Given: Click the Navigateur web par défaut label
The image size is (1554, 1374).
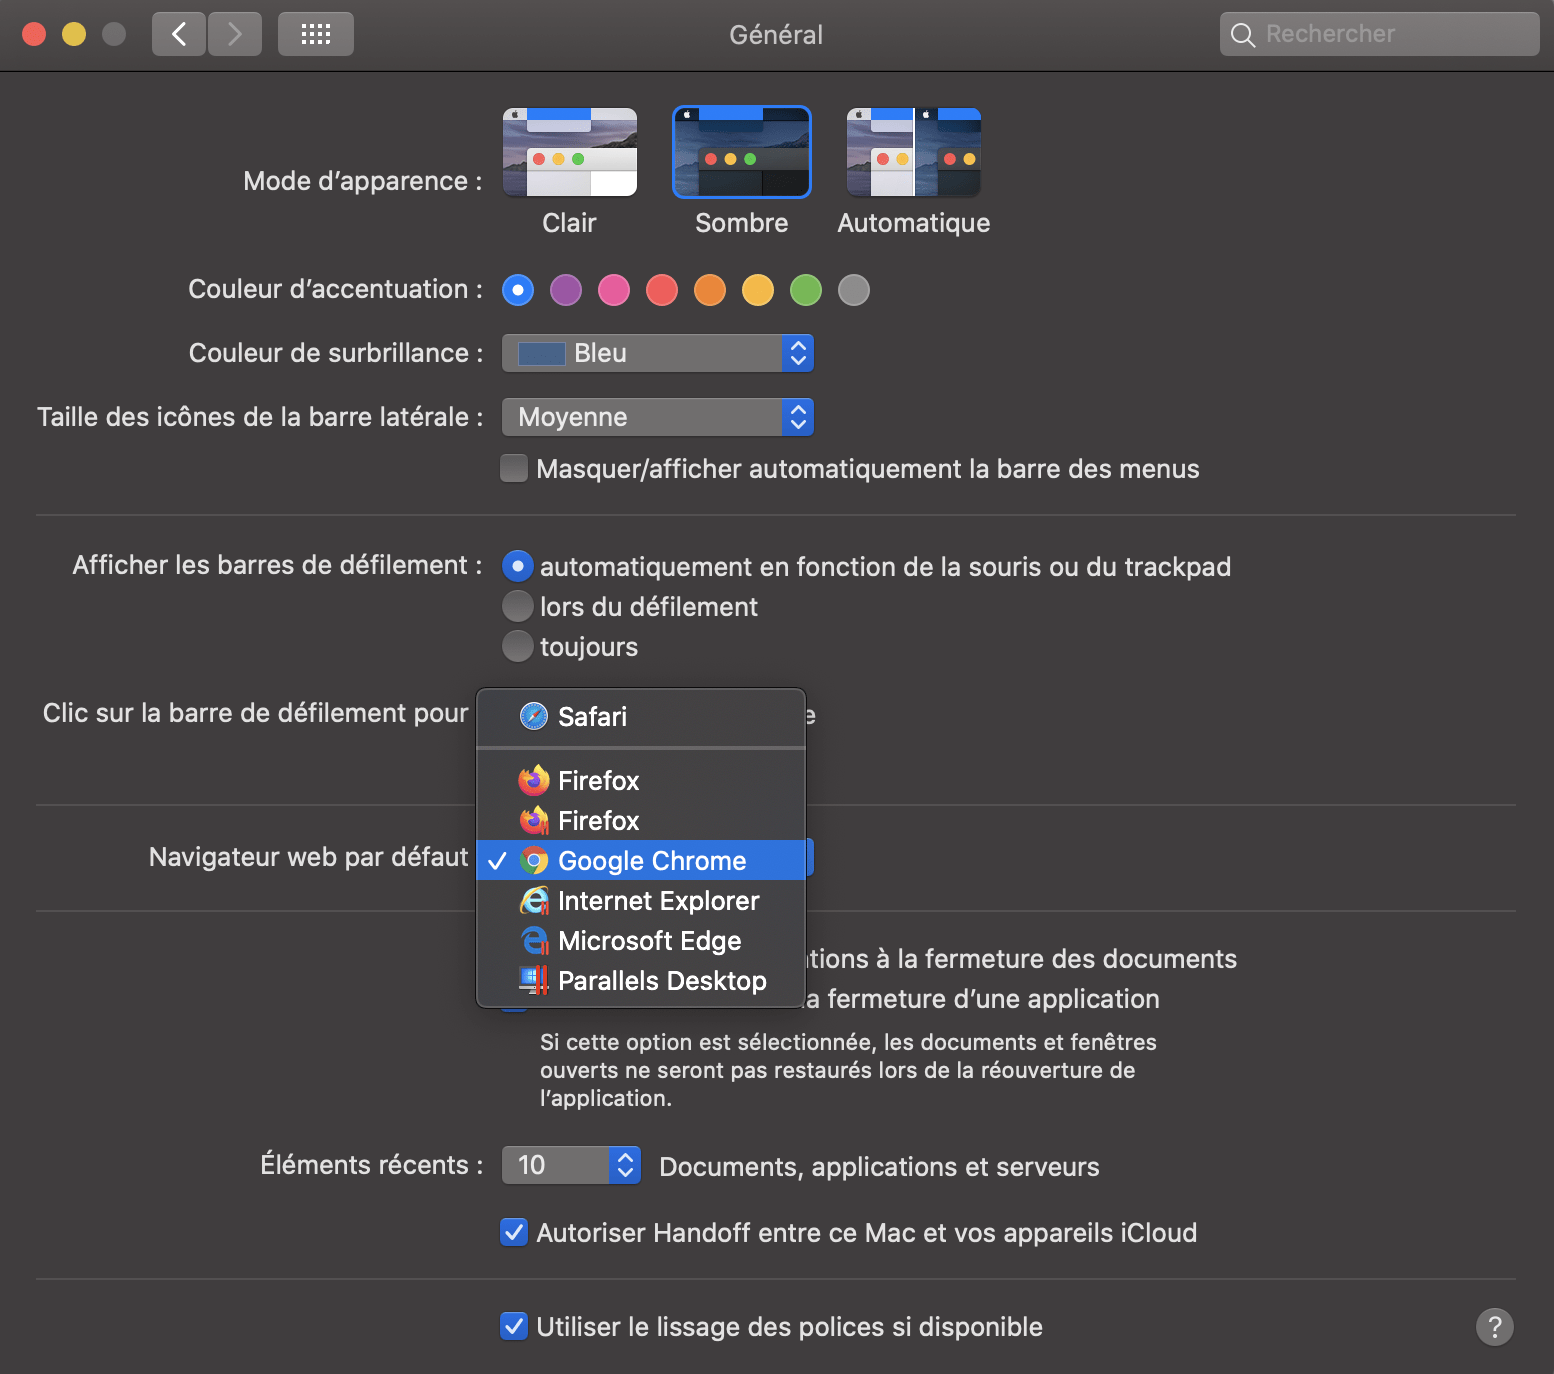Looking at the screenshot, I should pyautogui.click(x=308, y=857).
